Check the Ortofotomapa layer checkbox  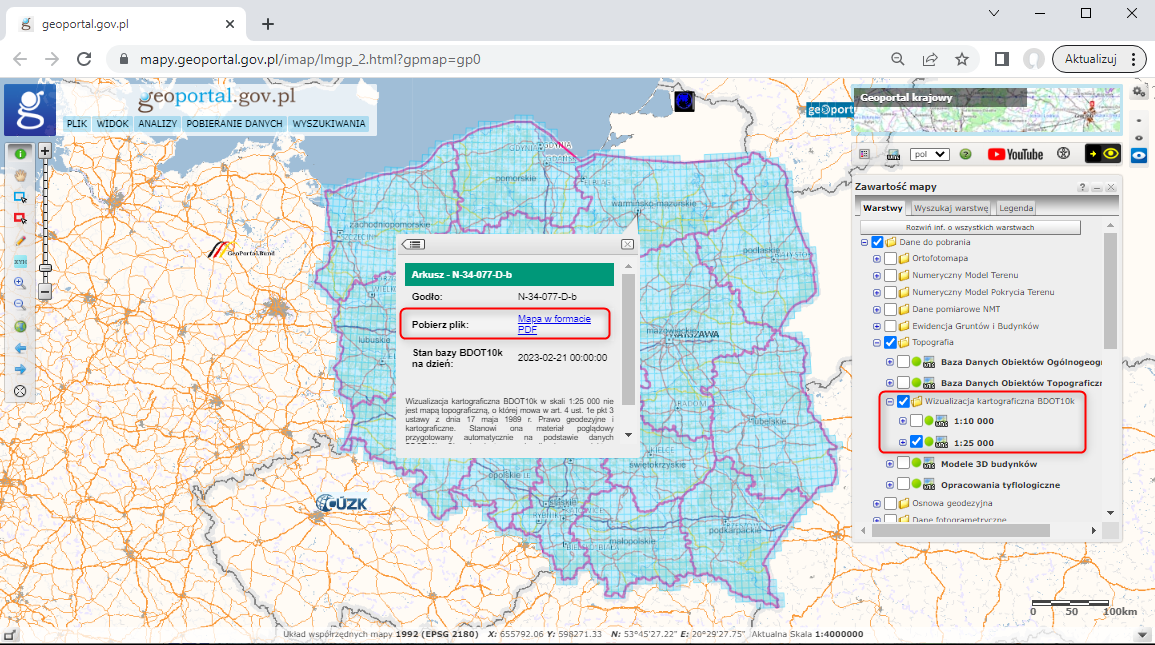coord(891,259)
